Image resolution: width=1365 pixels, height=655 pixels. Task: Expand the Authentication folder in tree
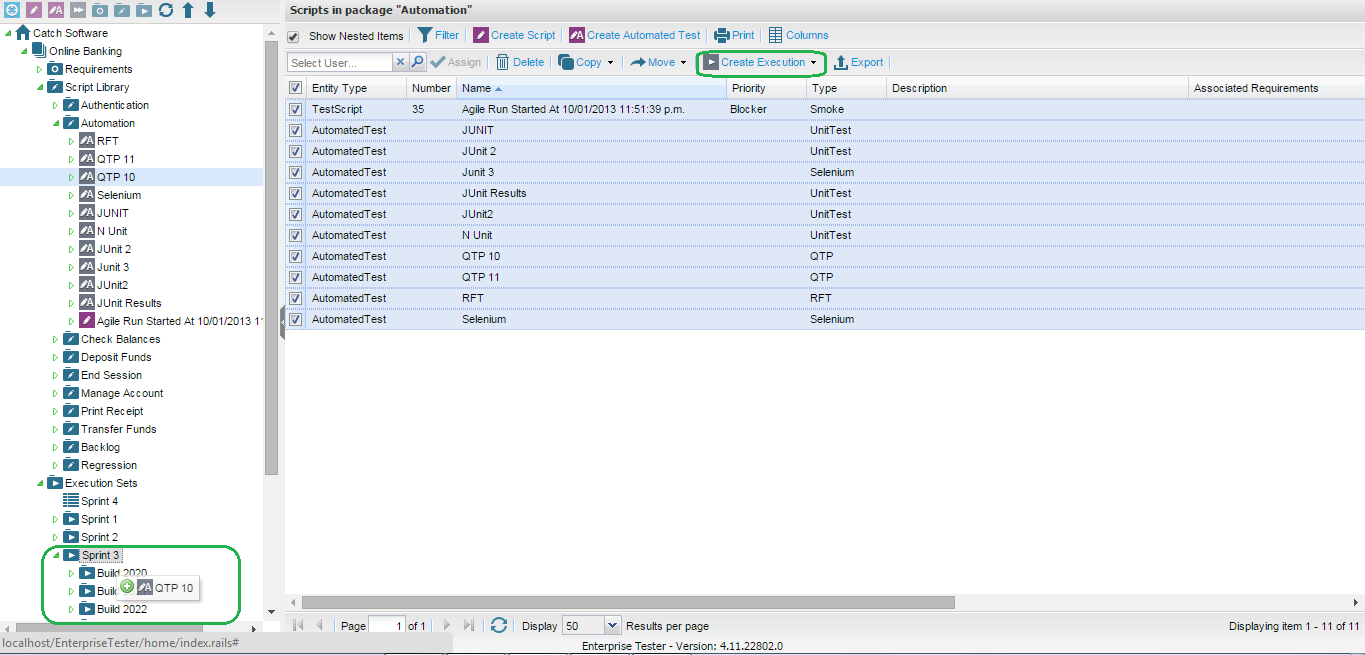tap(56, 105)
